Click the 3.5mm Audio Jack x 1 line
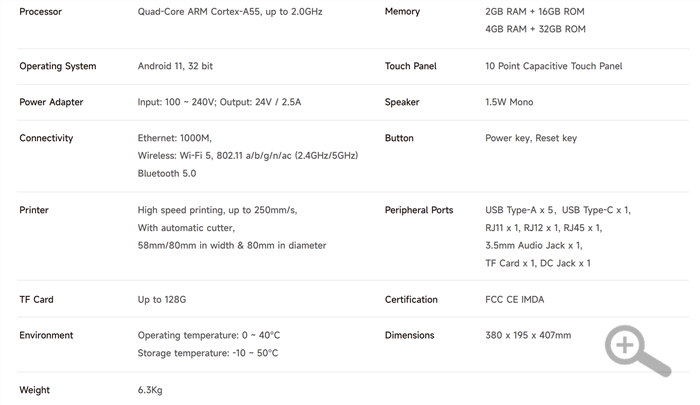The height and width of the screenshot is (405, 700). 533,246
